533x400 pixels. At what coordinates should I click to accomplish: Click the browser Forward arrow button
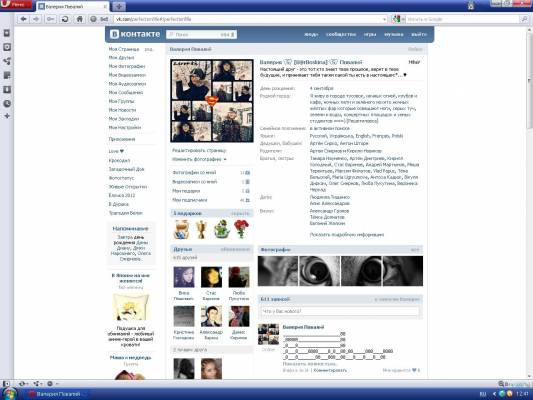tap(36, 19)
